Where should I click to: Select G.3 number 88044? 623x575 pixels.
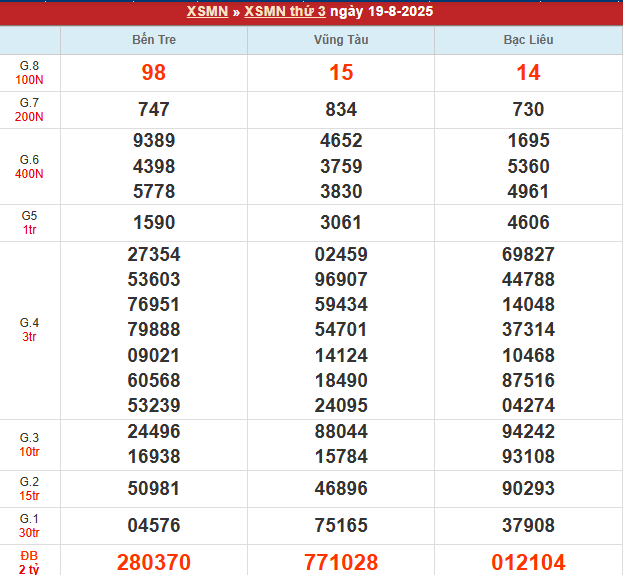(341, 432)
